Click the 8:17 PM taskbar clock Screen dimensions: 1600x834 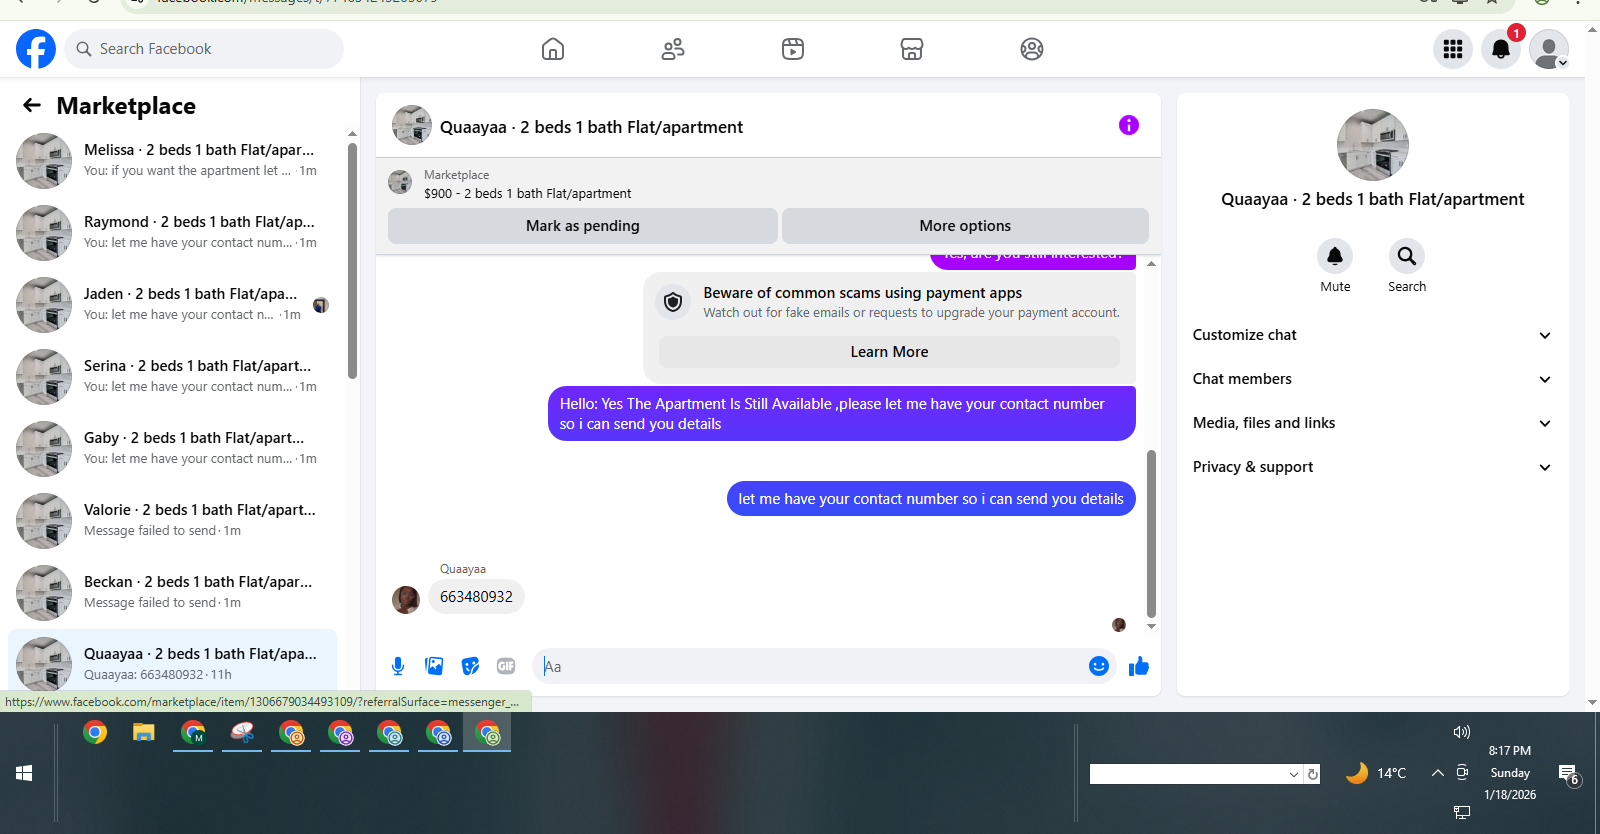[x=1510, y=751]
